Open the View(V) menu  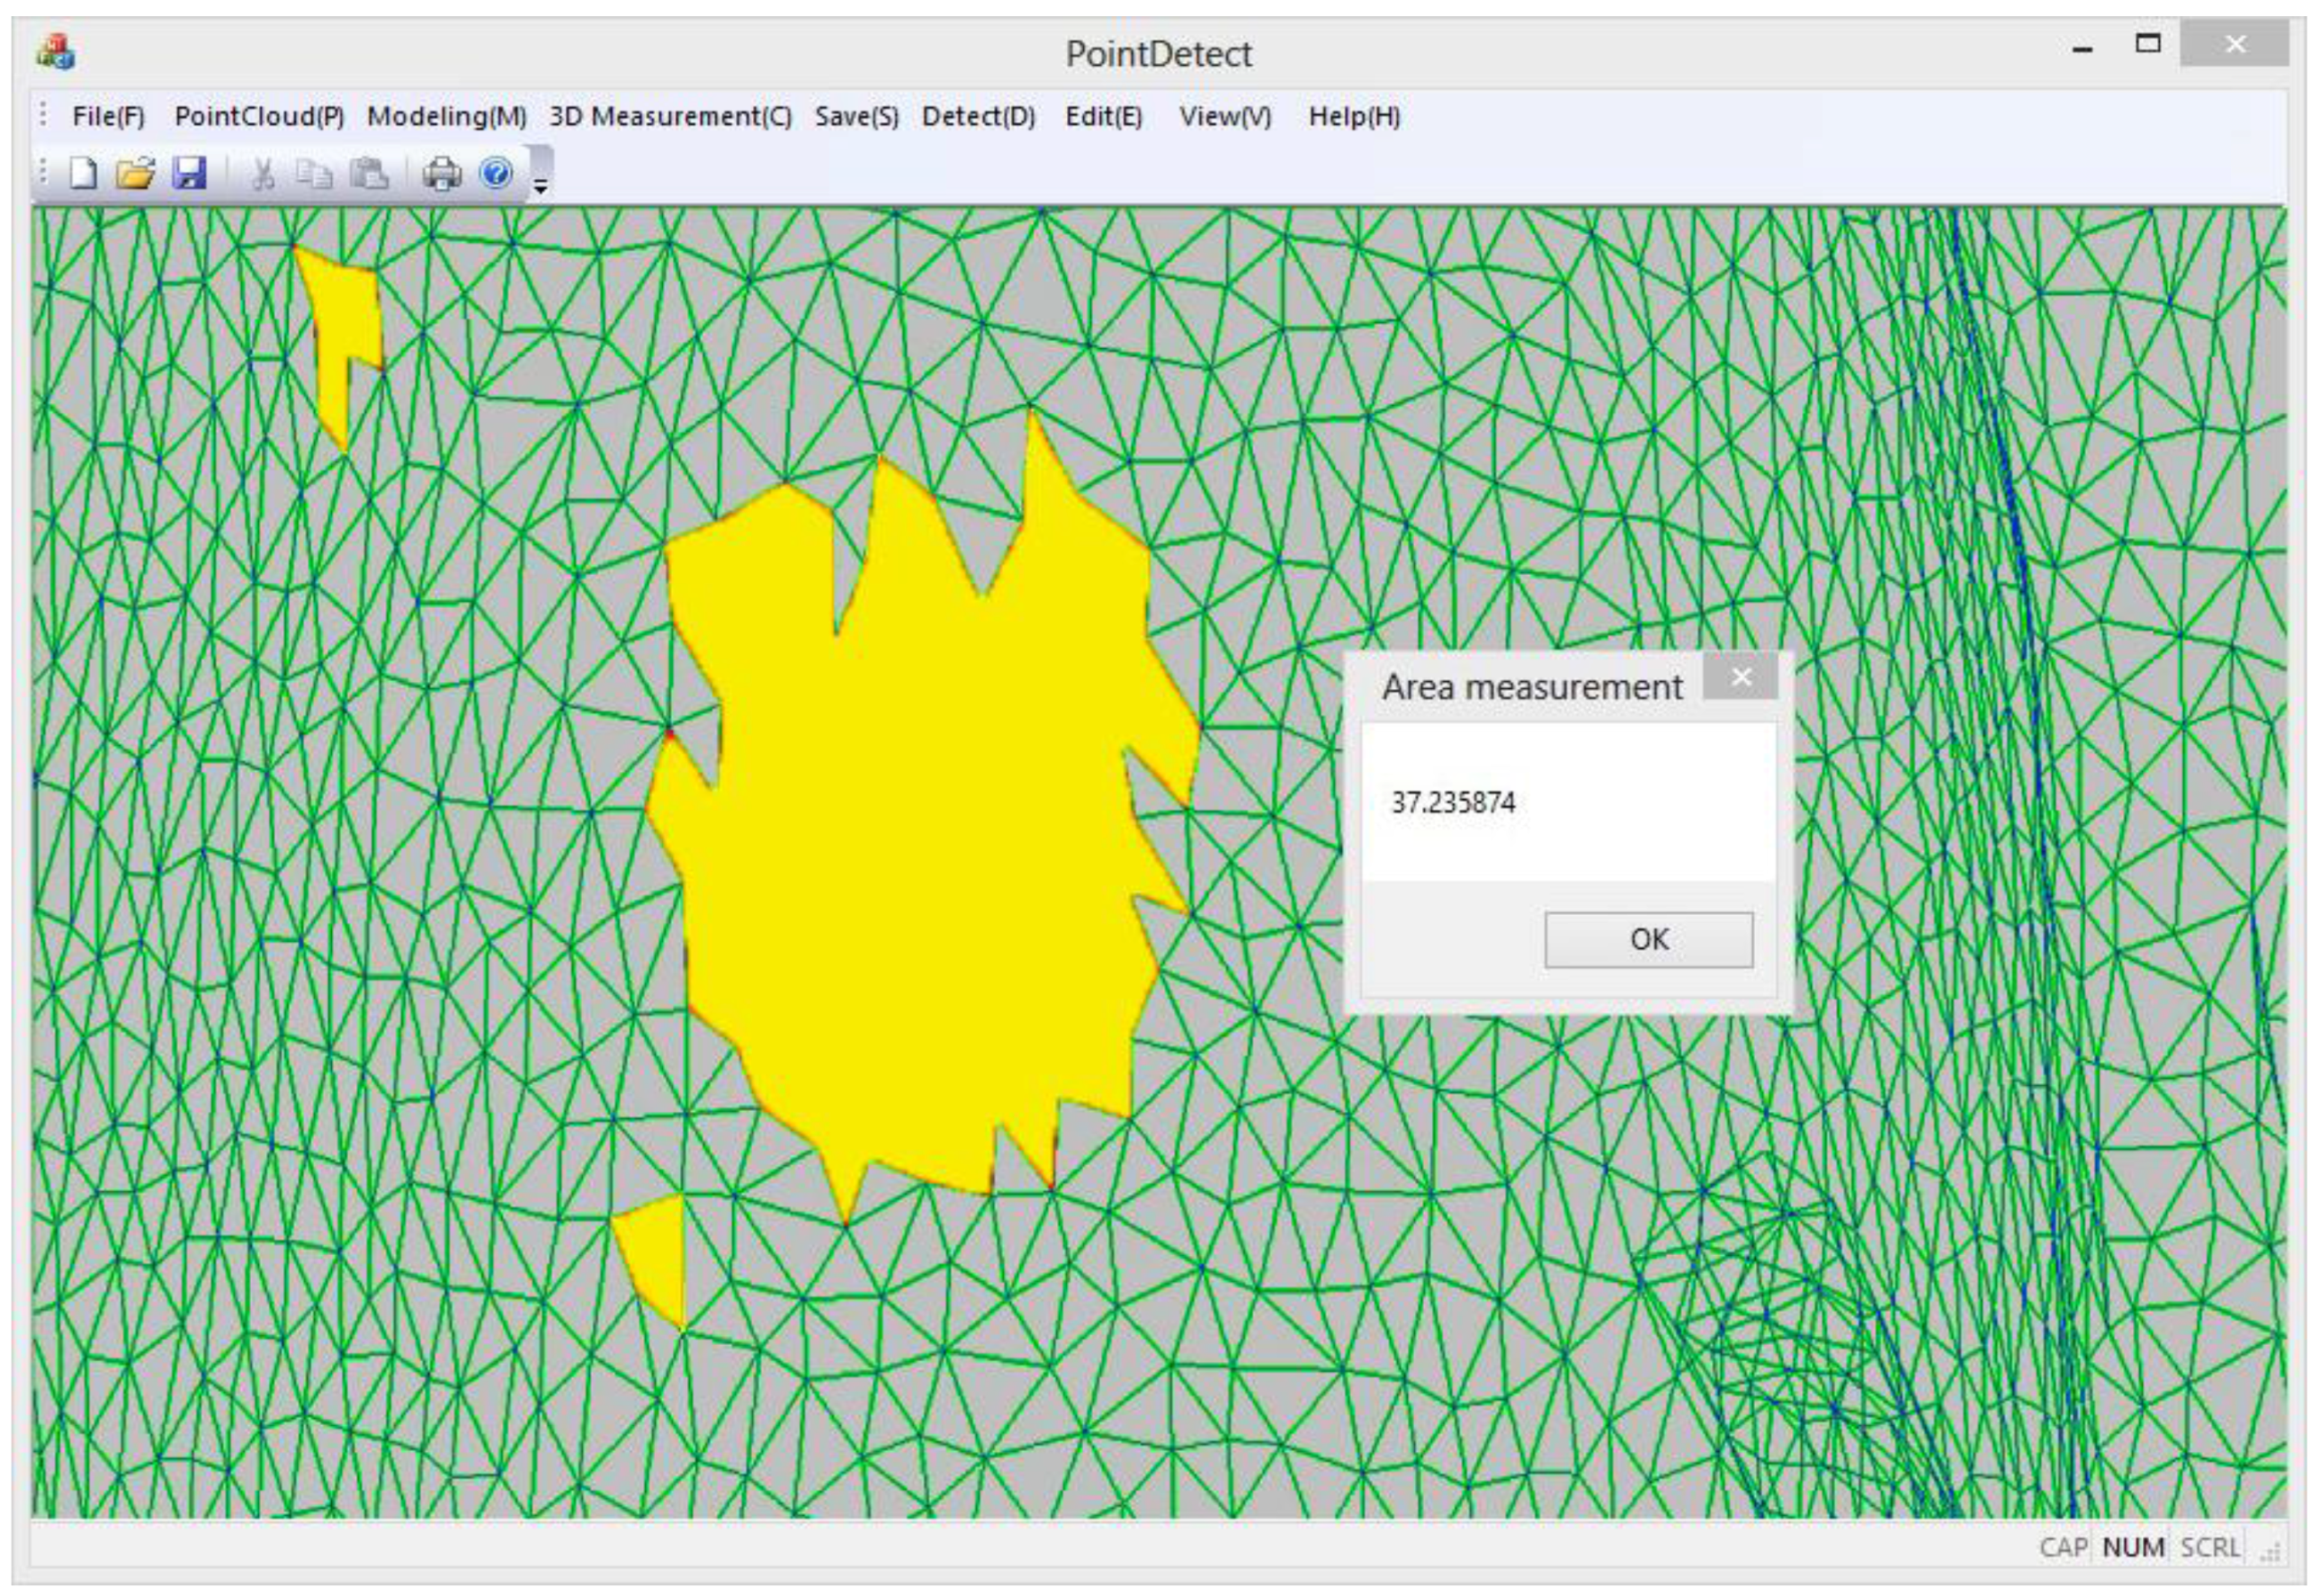pos(1225,117)
